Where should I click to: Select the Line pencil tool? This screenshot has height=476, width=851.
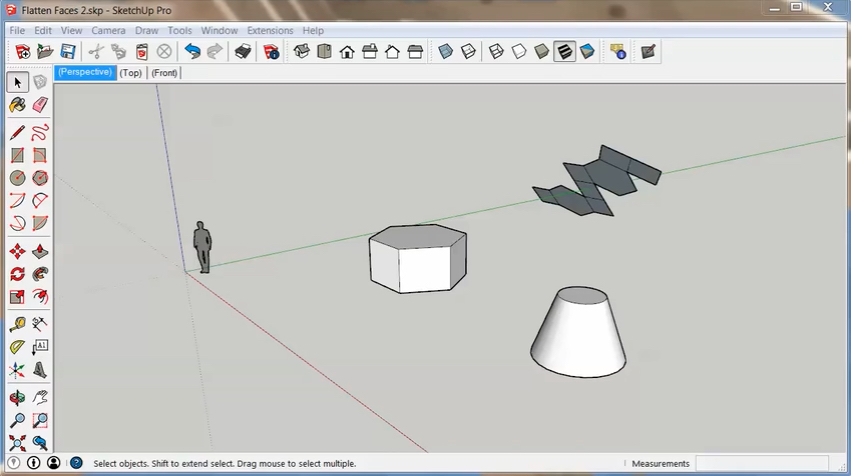[x=17, y=132]
